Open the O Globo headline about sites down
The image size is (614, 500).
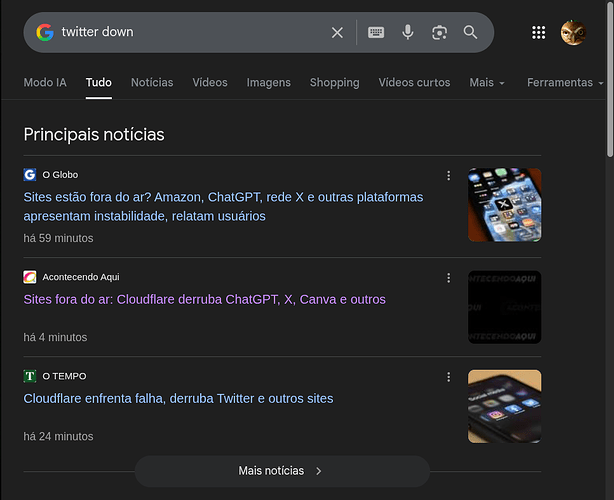223,206
